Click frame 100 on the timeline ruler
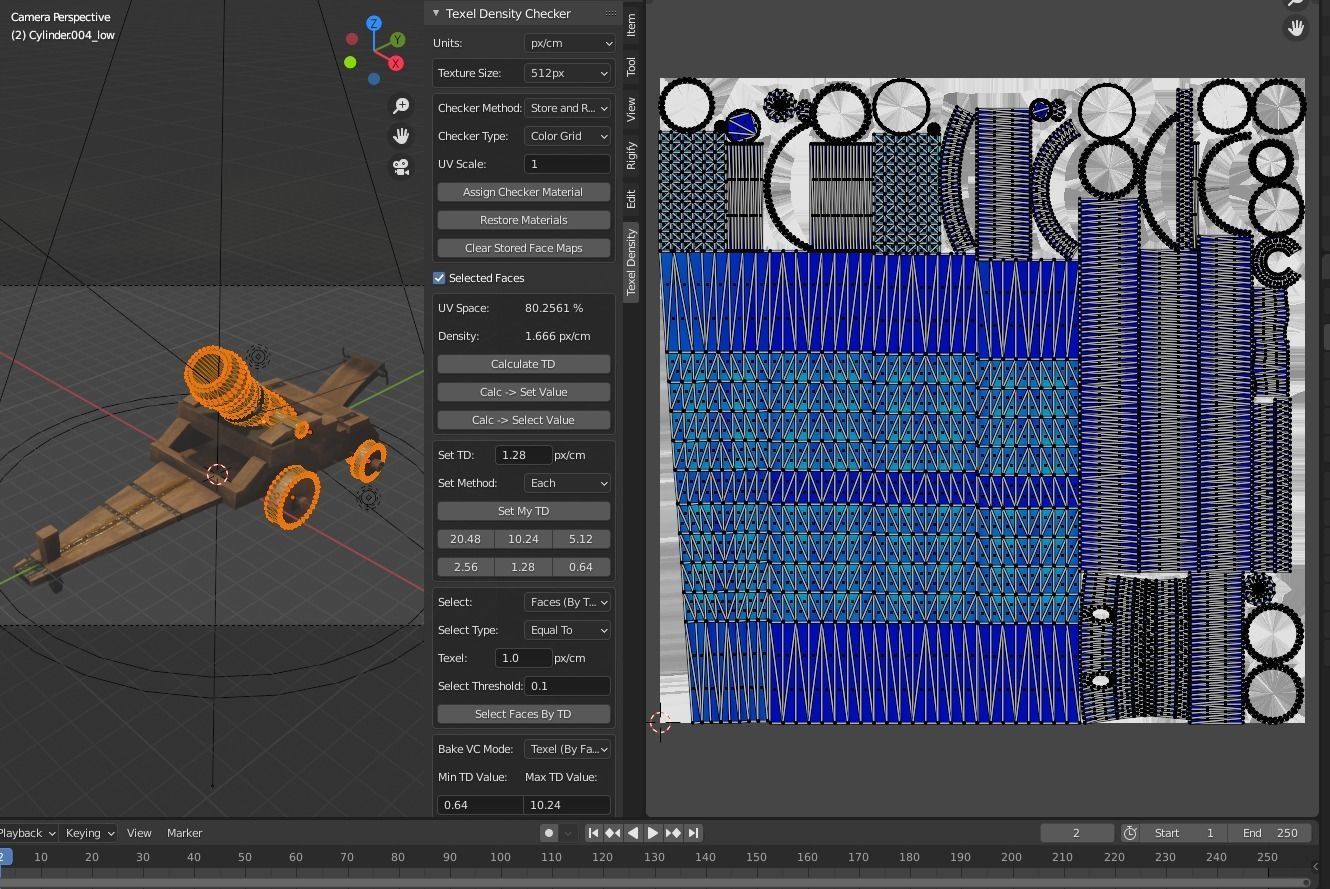 500,857
